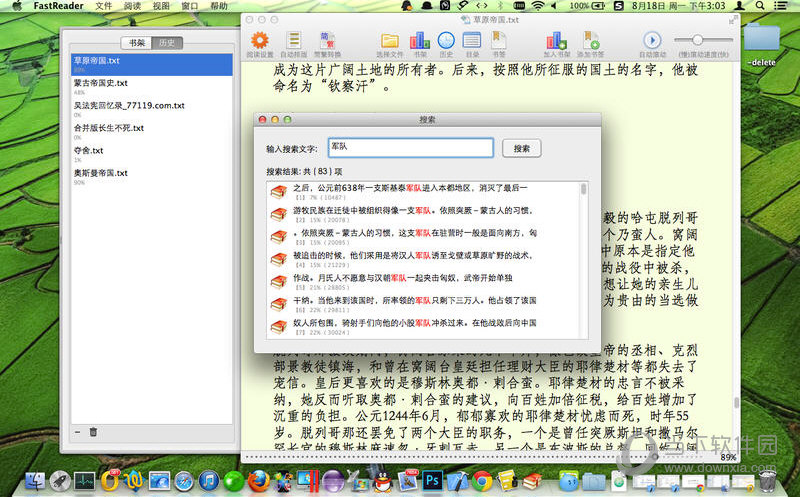800x497 pixels.
Task: Click the reader window vertical scrollbar
Action: click(x=736, y=402)
